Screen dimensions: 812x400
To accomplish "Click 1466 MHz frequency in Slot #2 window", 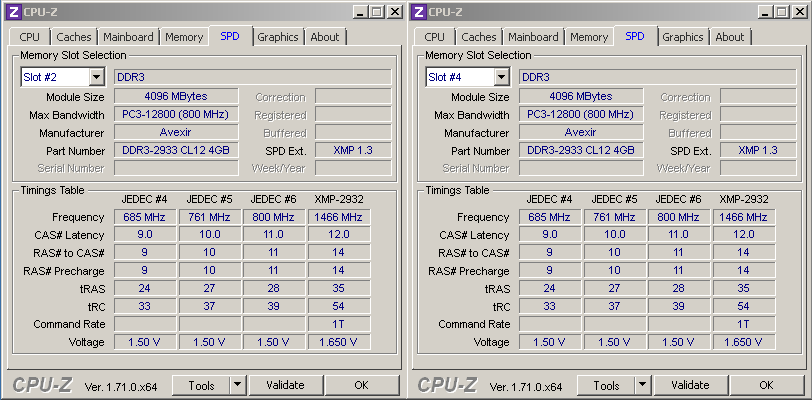I will (x=339, y=217).
